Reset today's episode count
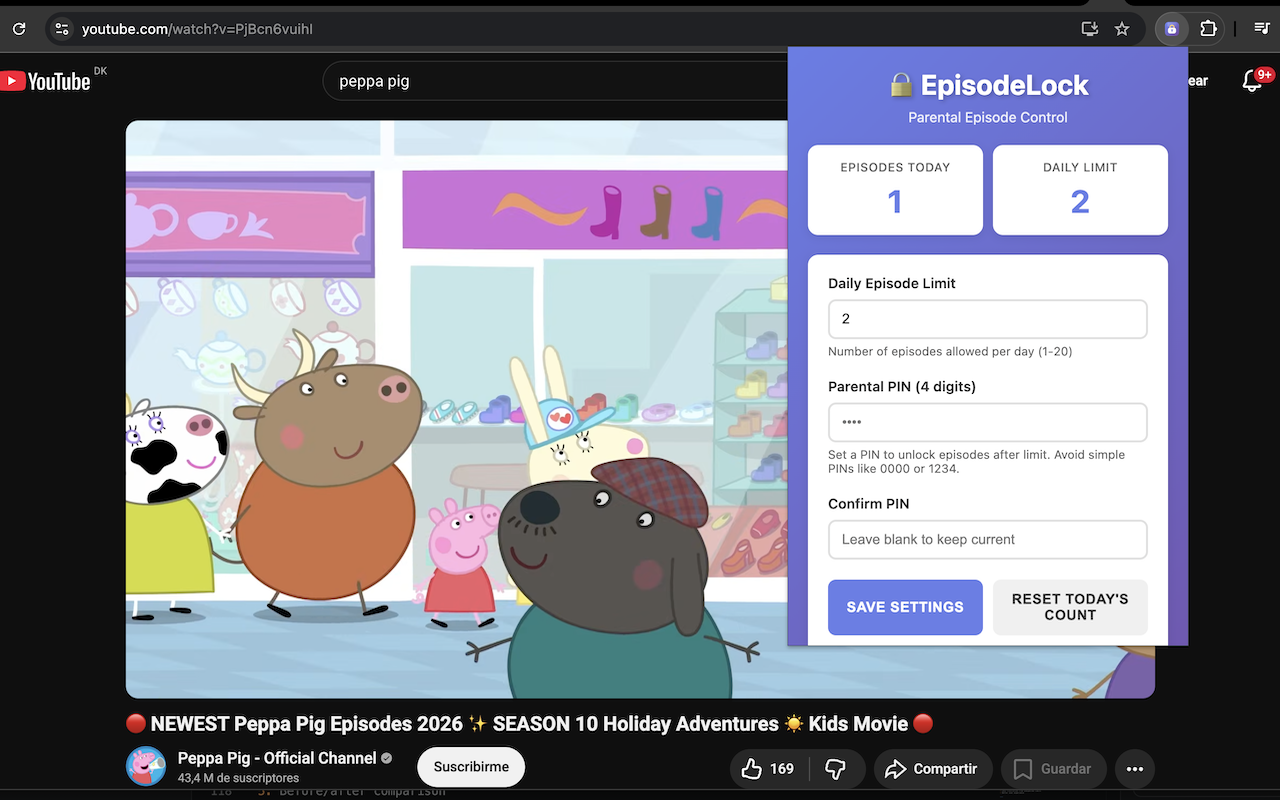This screenshot has width=1280, height=800. pyautogui.click(x=1070, y=607)
